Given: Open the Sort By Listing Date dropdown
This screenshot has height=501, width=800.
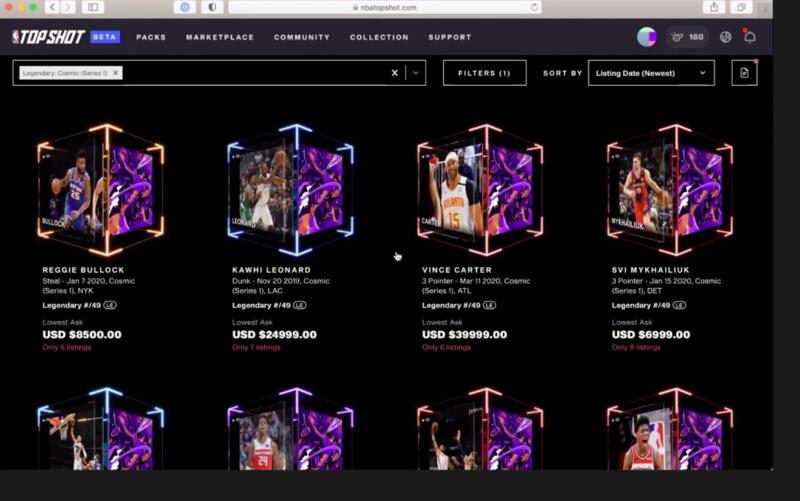Looking at the screenshot, I should [651, 73].
